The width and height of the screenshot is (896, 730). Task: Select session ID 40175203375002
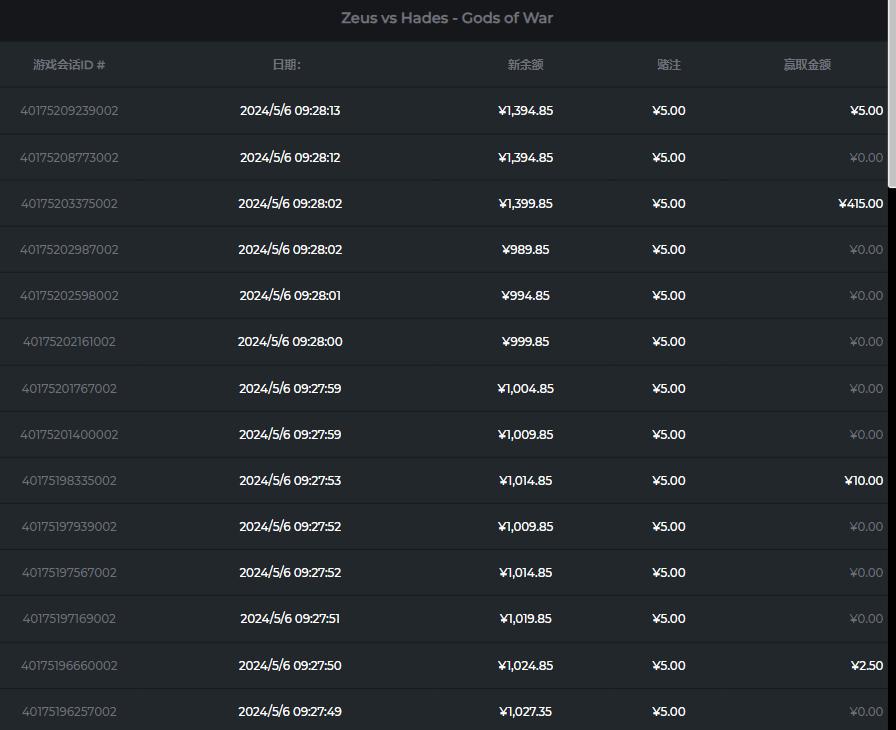pyautogui.click(x=69, y=204)
